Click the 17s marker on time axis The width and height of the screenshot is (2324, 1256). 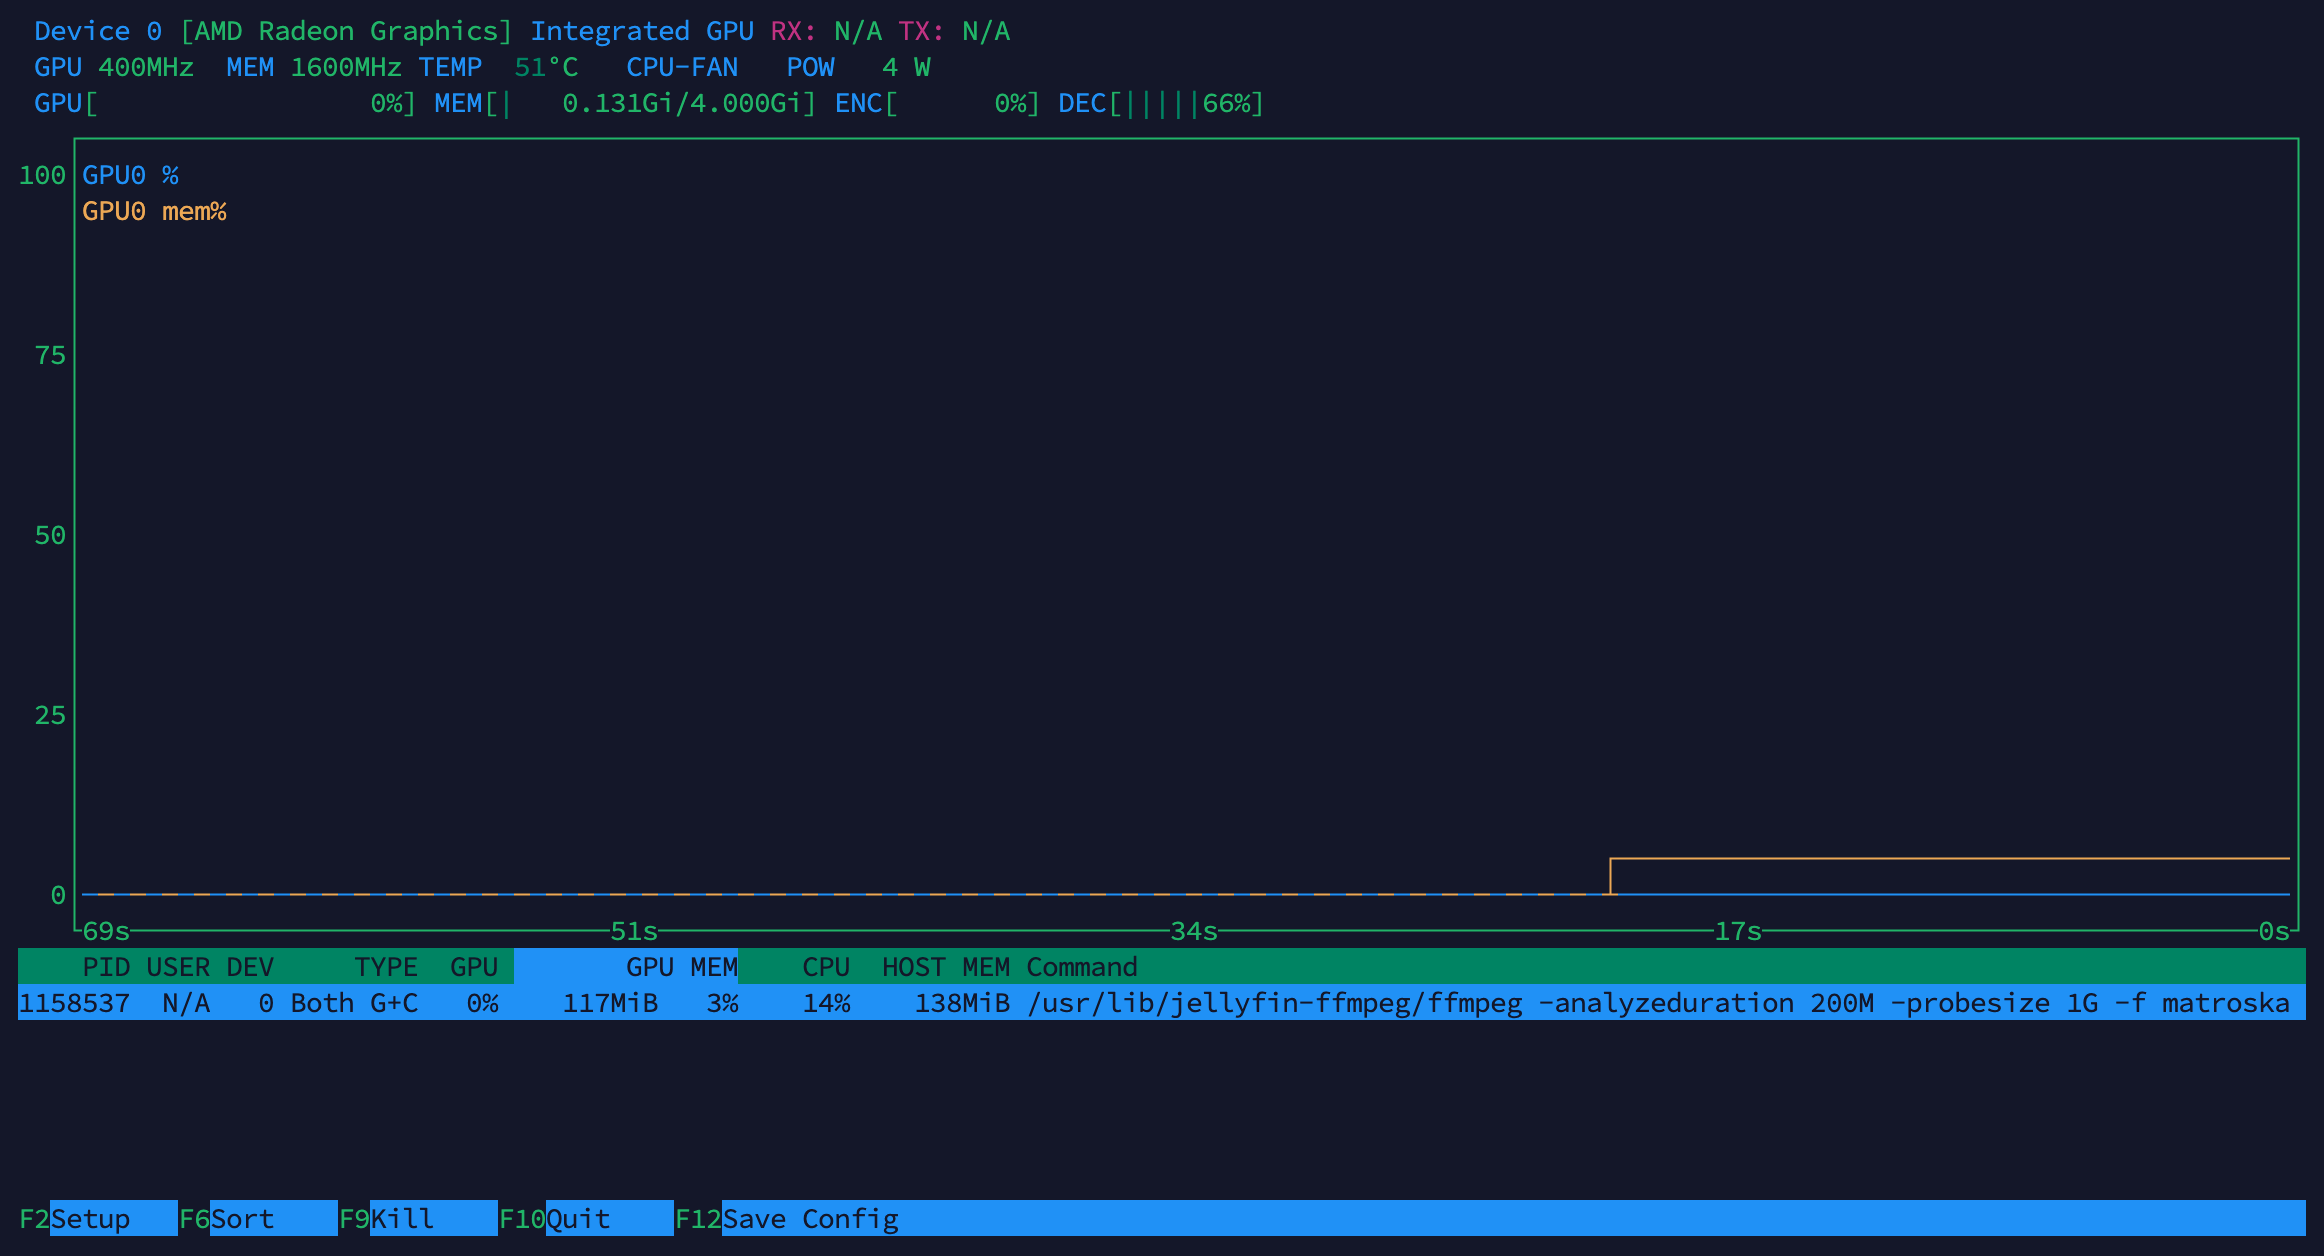point(1737,931)
